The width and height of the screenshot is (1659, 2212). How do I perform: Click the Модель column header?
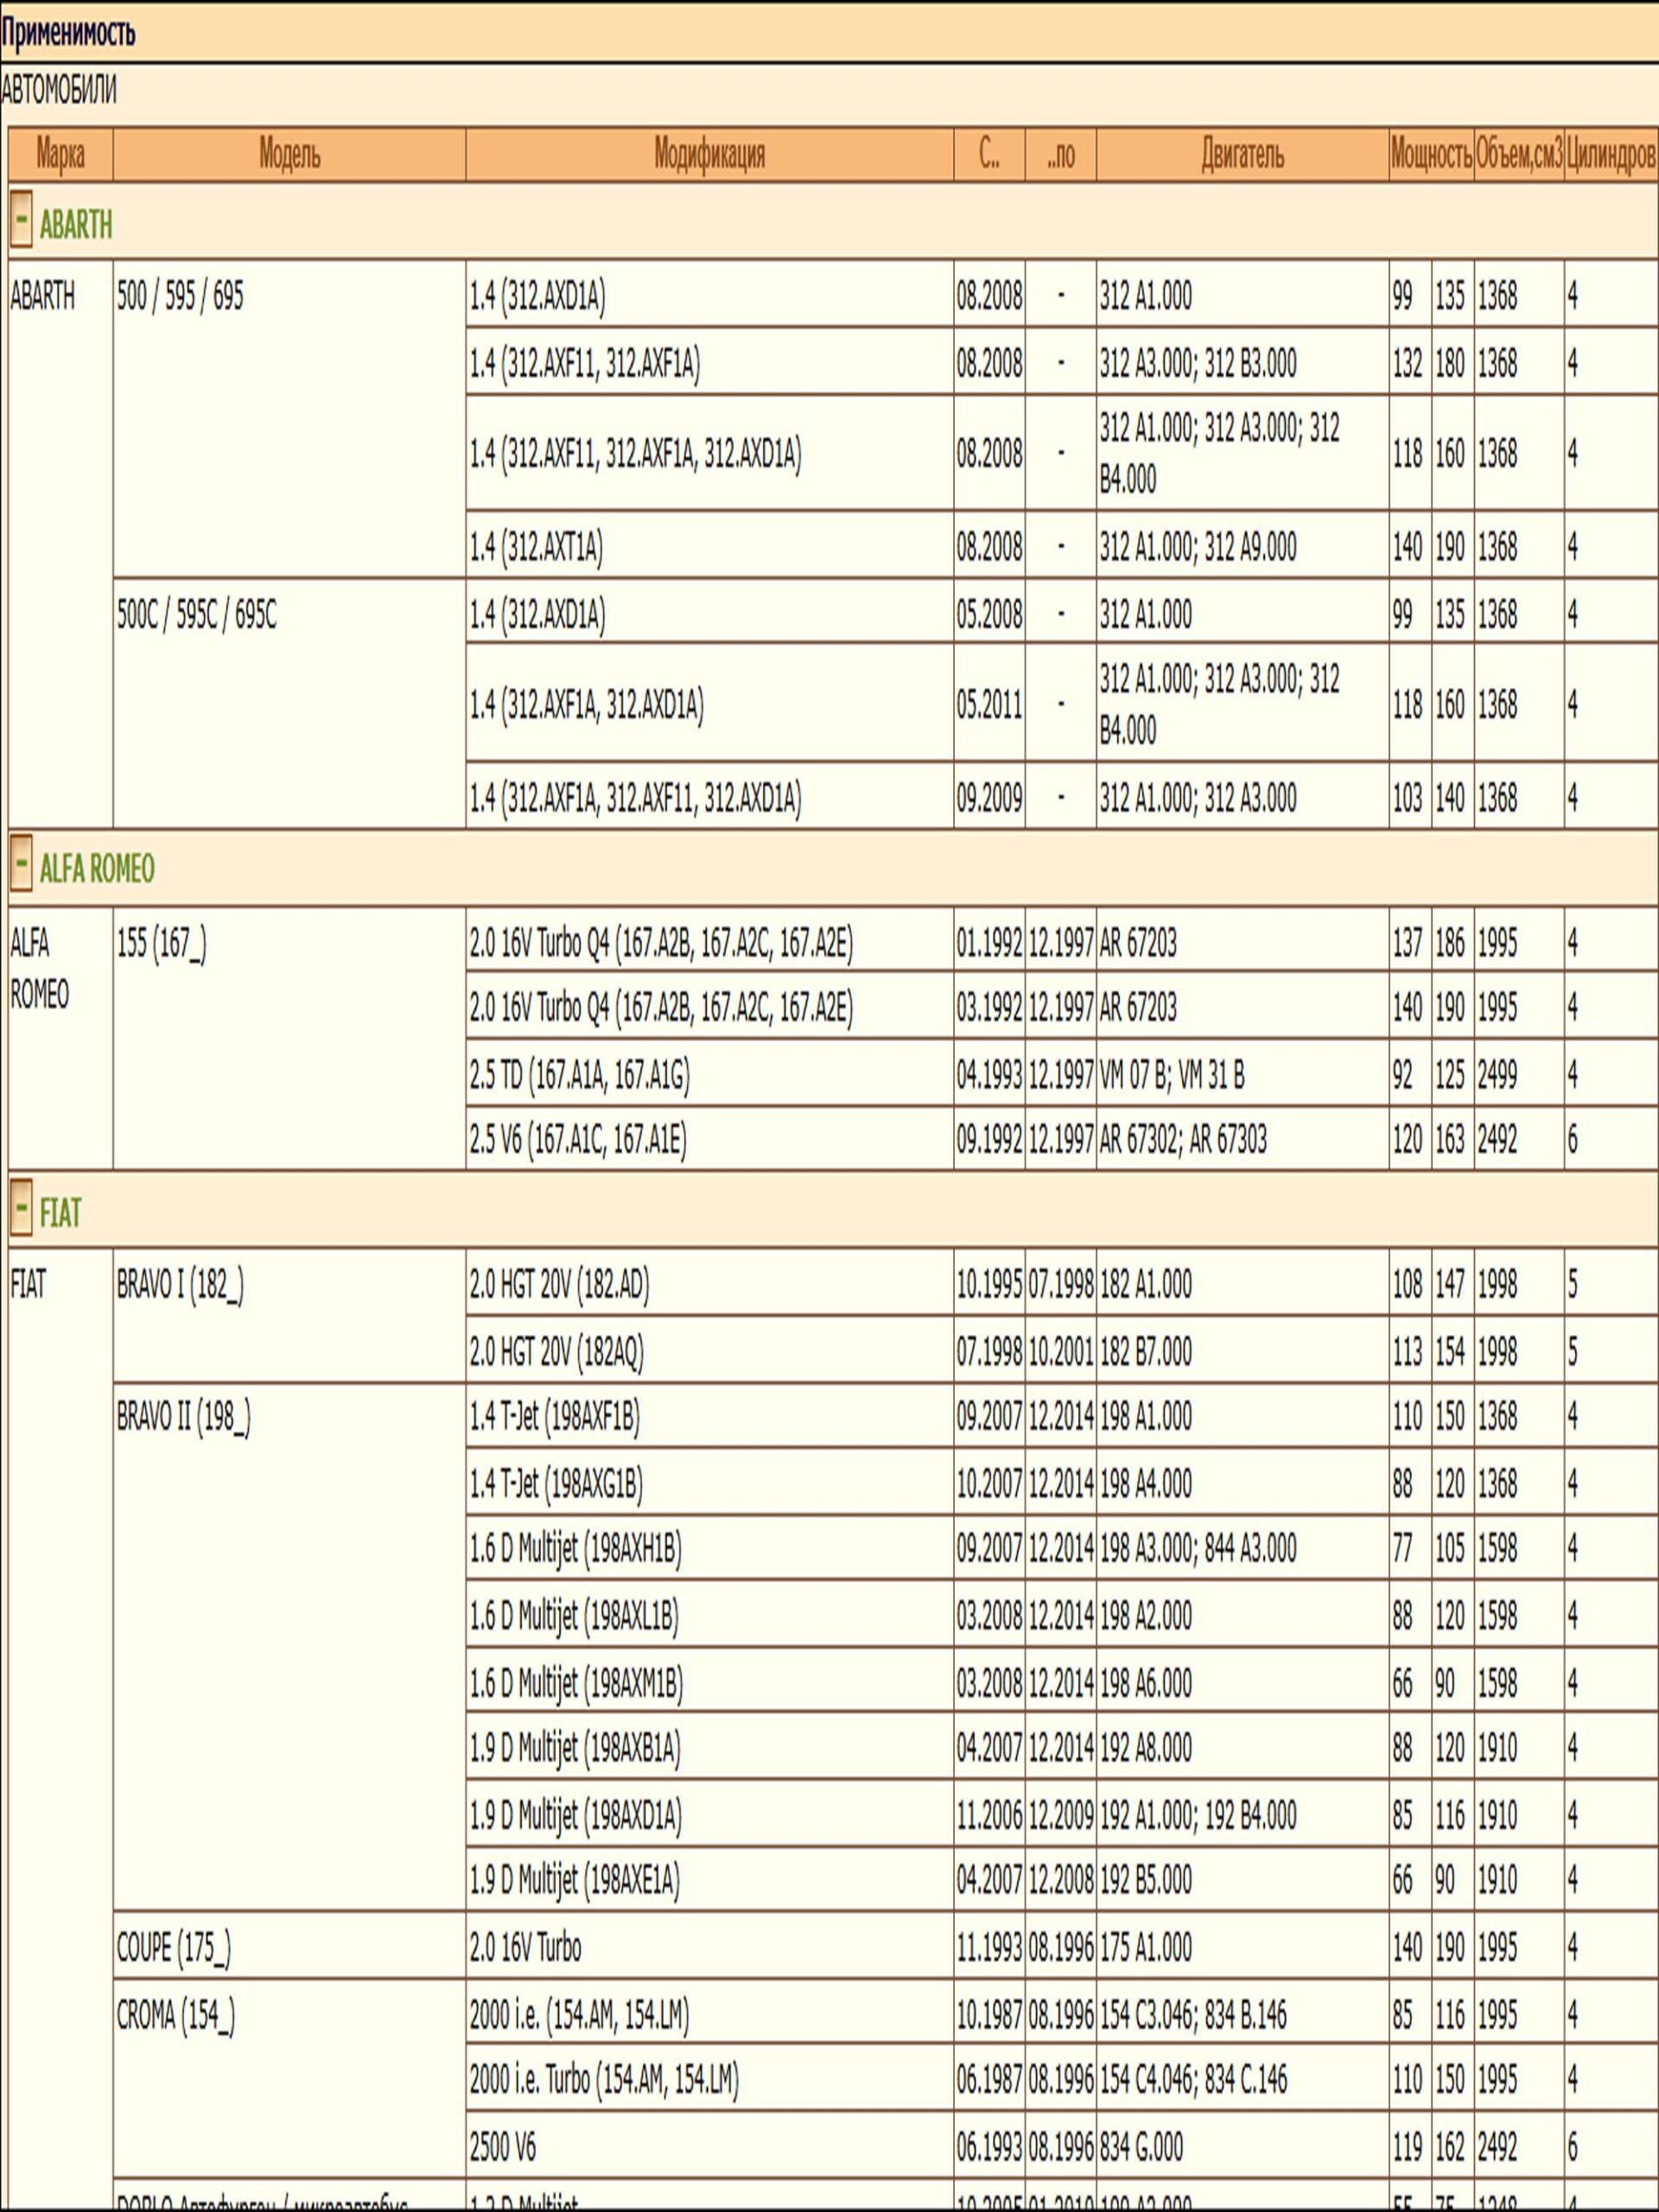tap(289, 155)
